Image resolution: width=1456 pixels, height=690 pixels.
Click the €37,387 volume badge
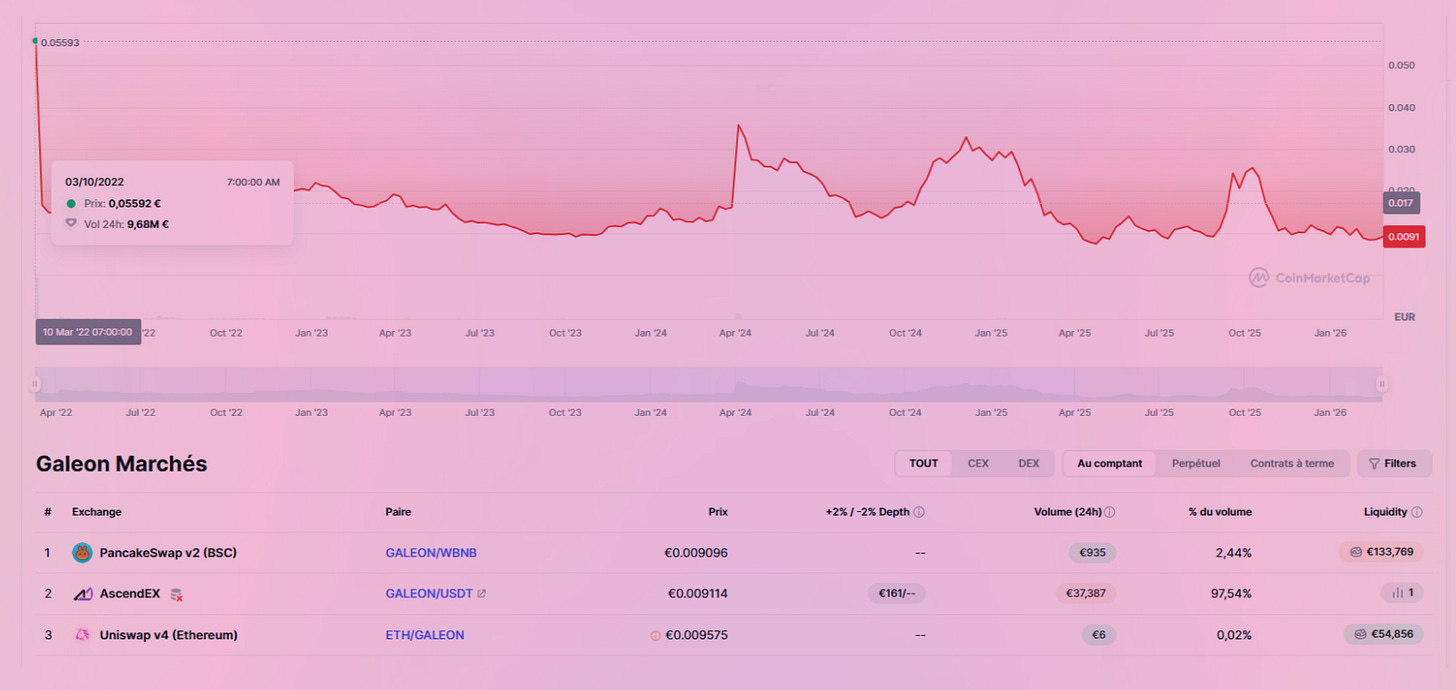click(1086, 594)
